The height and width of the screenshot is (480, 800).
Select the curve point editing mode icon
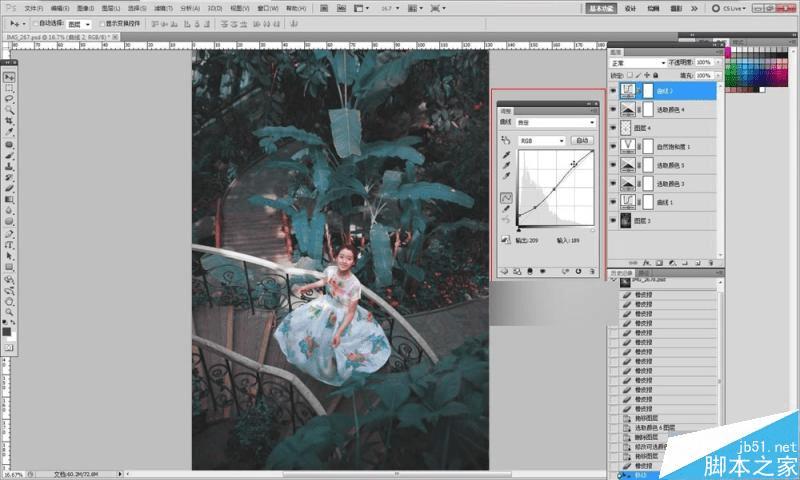[506, 196]
